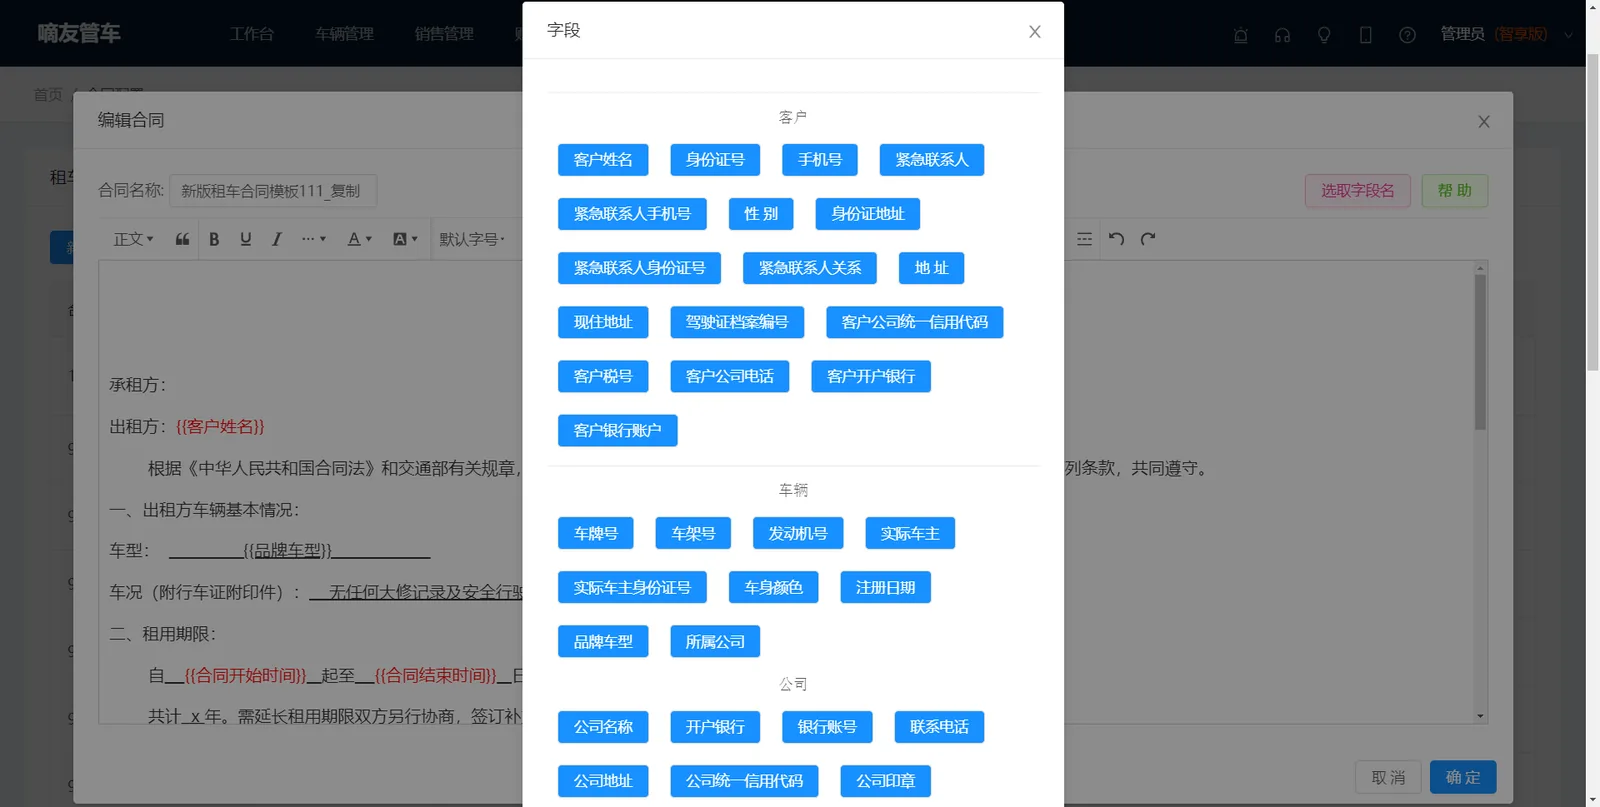Click the 选取字段名 button
This screenshot has width=1600, height=807.
click(1358, 191)
